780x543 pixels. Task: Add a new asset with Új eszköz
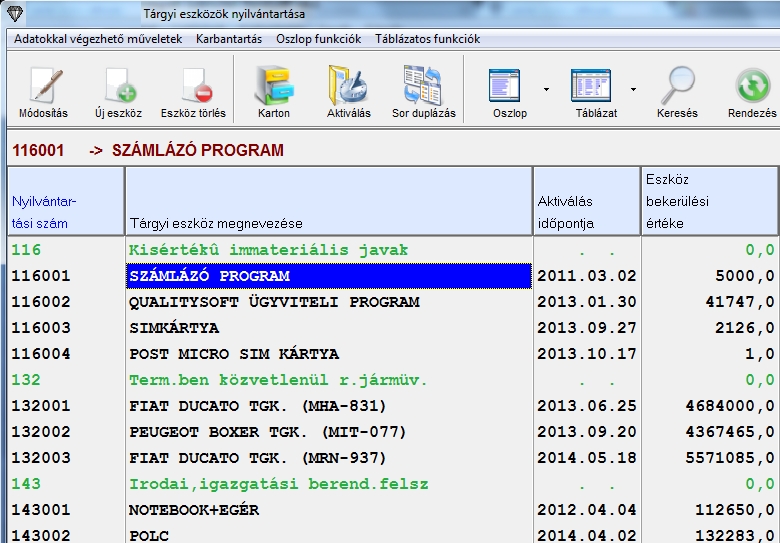point(119,87)
